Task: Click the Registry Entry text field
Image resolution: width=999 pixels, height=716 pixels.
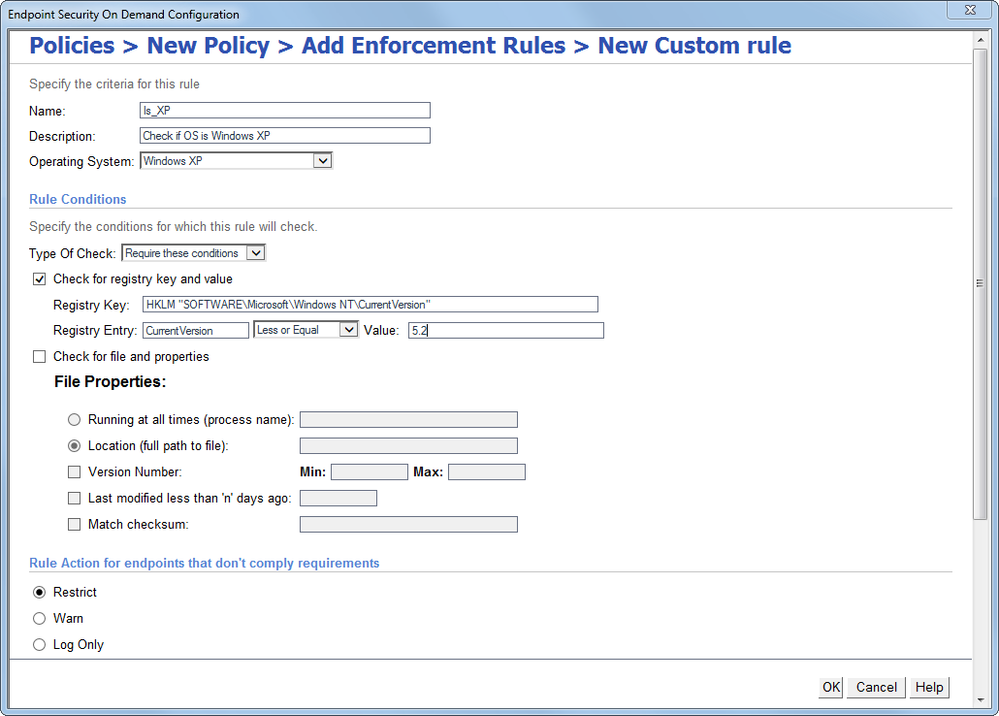Action: tap(196, 331)
